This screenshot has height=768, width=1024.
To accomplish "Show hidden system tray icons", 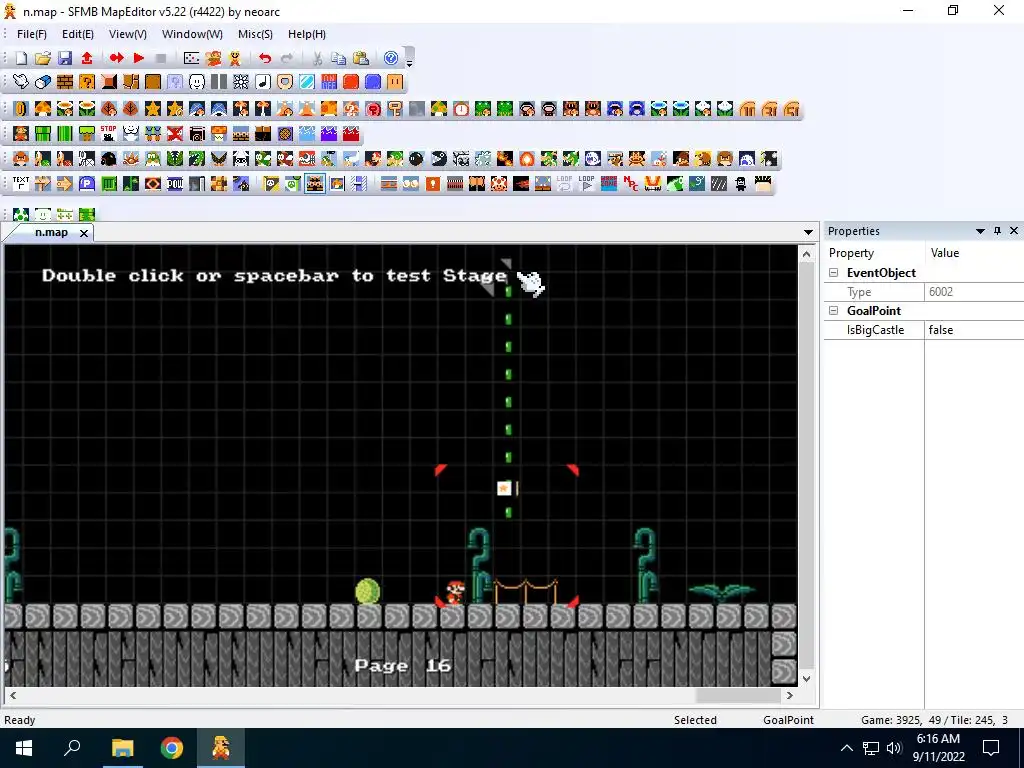I will (846, 748).
